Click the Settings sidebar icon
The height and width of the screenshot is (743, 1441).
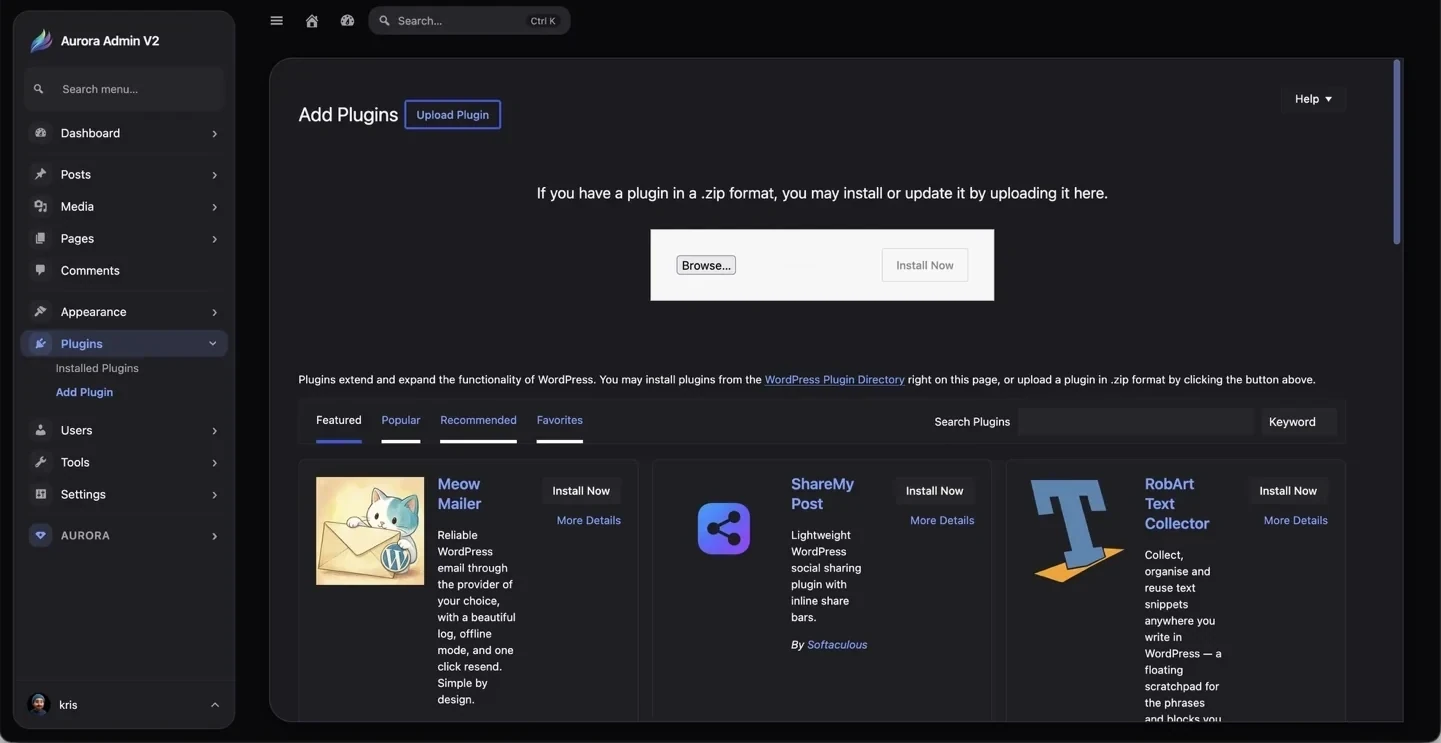40,494
